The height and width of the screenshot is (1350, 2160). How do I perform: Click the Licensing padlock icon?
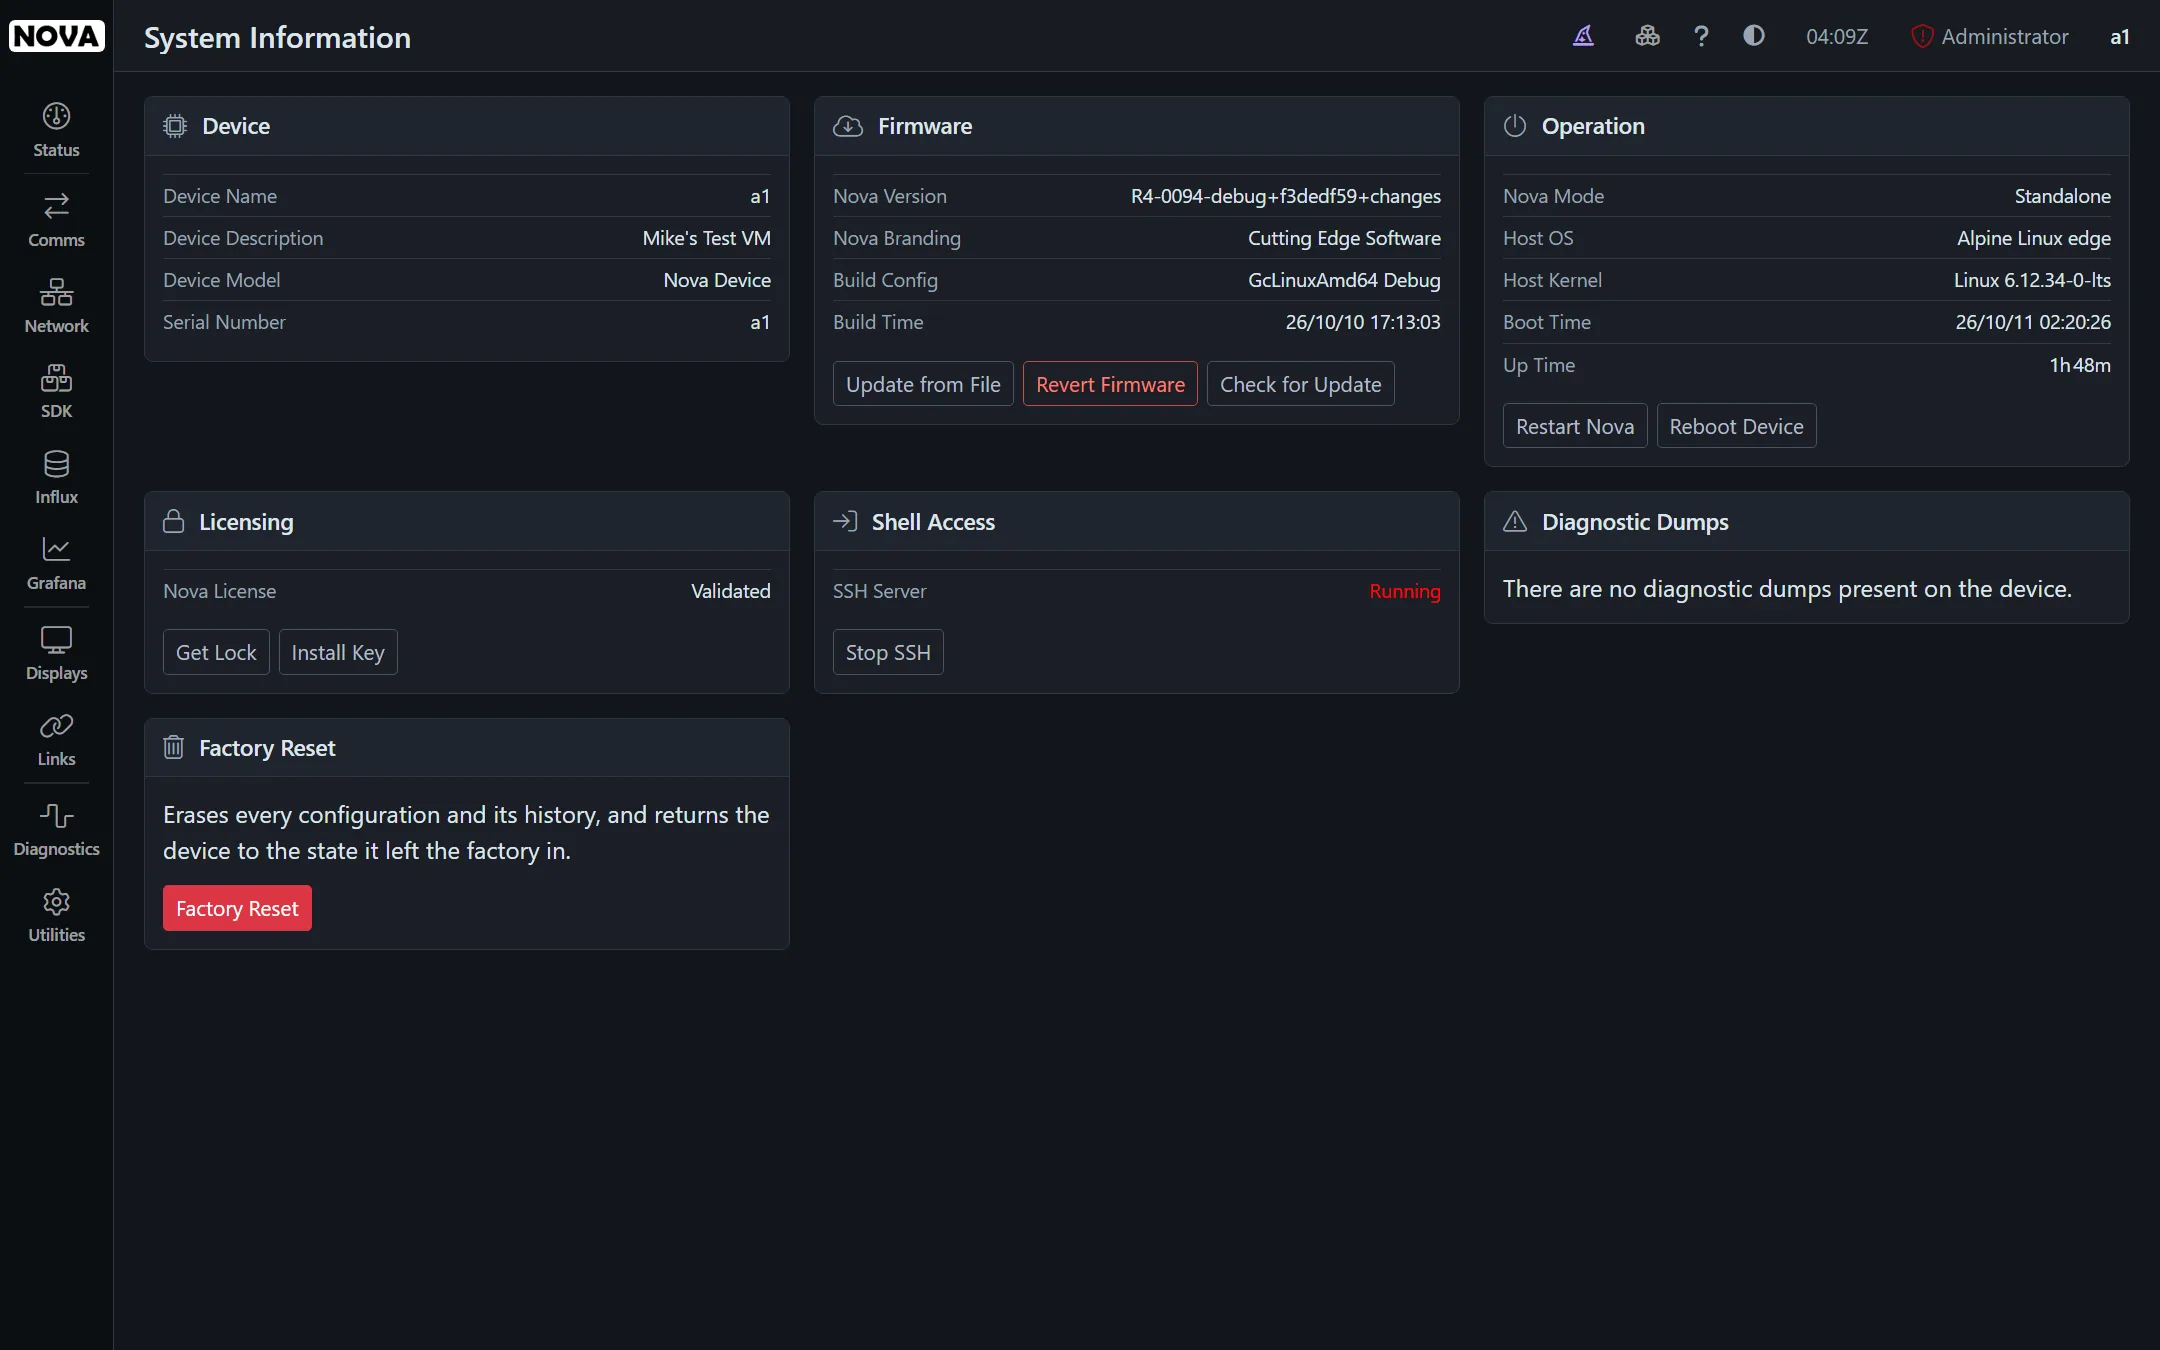click(x=174, y=522)
